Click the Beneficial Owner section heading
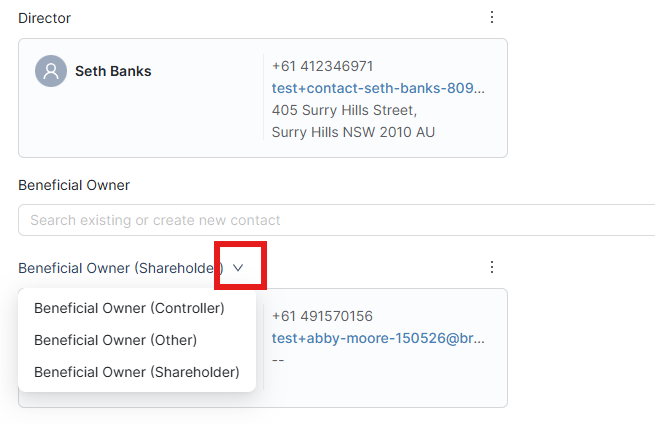Viewport: 655px width, 424px height. click(74, 185)
